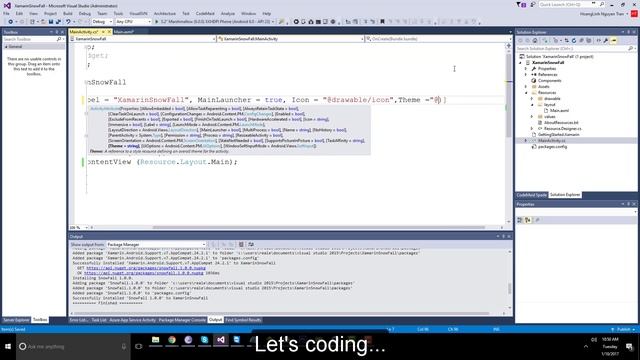This screenshot has height=360, width=640.
Task: Expand the values folder
Action: tap(532, 116)
